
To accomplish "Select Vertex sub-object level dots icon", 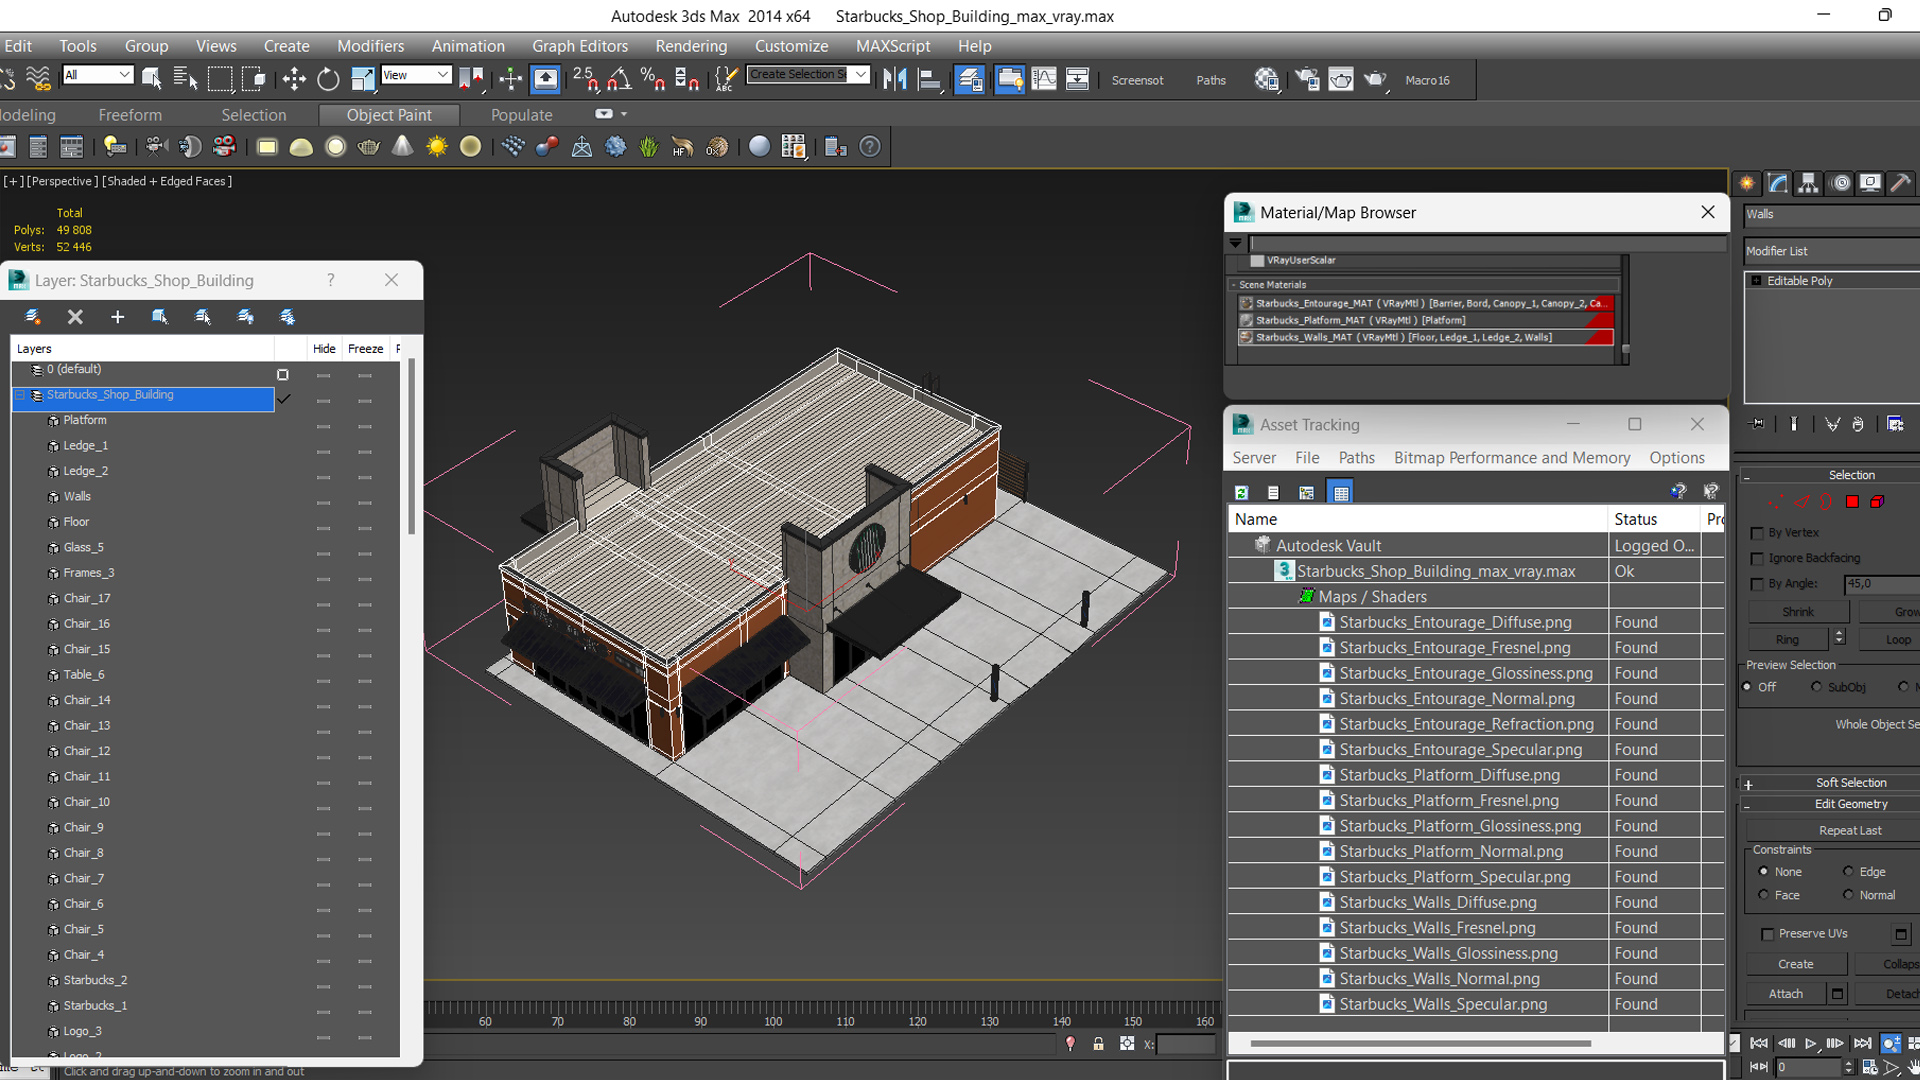I will click(x=1775, y=502).
